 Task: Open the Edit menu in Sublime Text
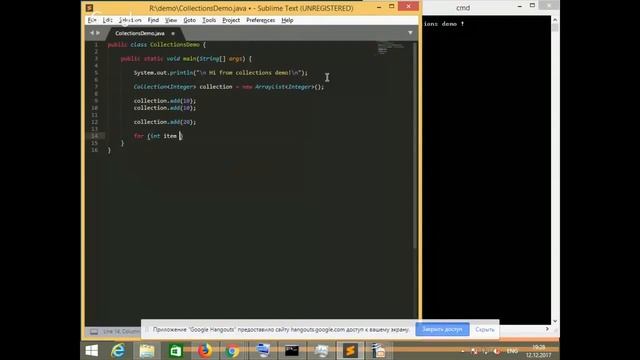[107, 20]
